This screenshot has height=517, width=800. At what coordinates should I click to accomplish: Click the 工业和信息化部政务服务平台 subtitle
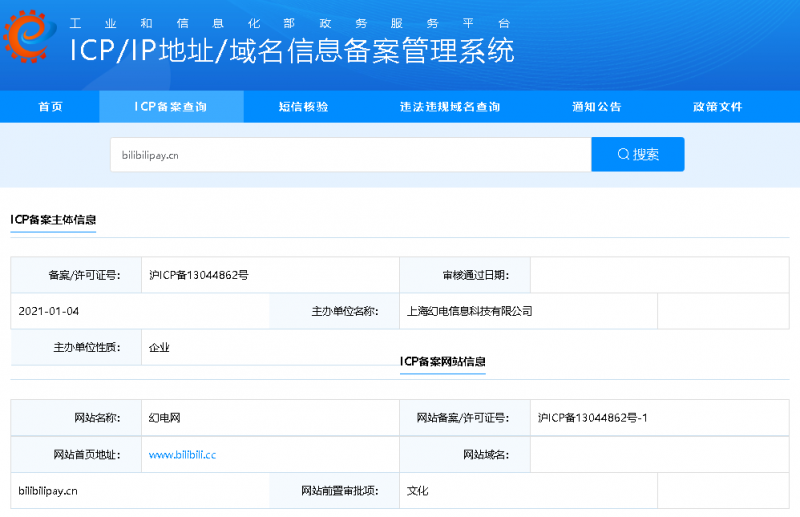click(x=290, y=23)
